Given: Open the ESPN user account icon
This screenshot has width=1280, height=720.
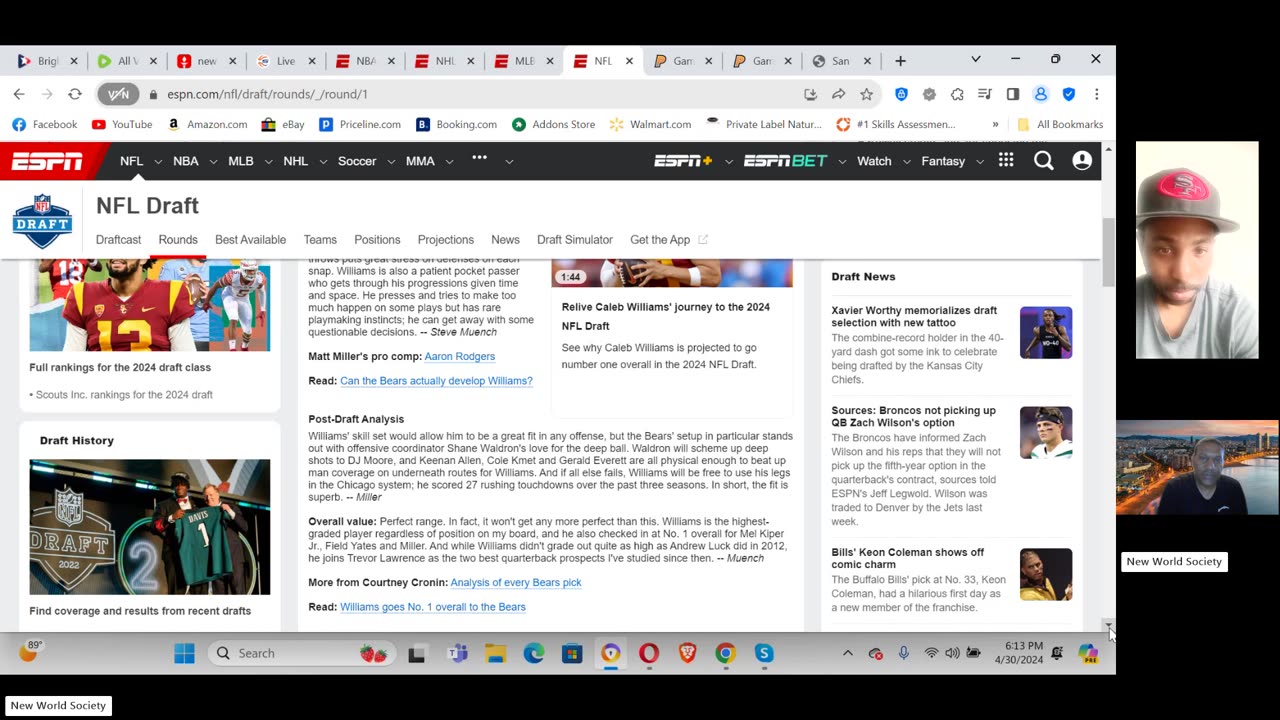Looking at the screenshot, I should click(x=1082, y=161).
